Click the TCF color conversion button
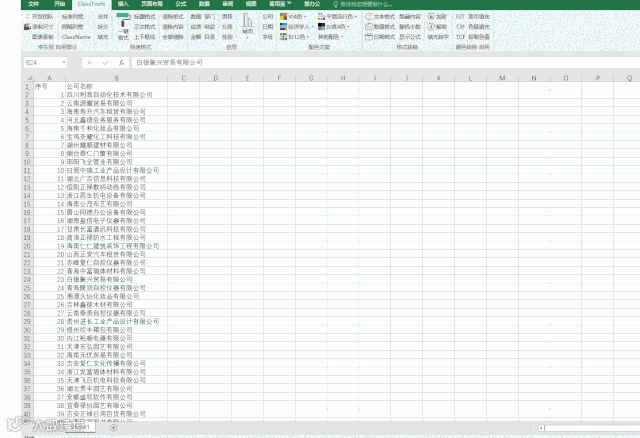Screen dimensions: 640x438 pyautogui.click(x=473, y=37)
